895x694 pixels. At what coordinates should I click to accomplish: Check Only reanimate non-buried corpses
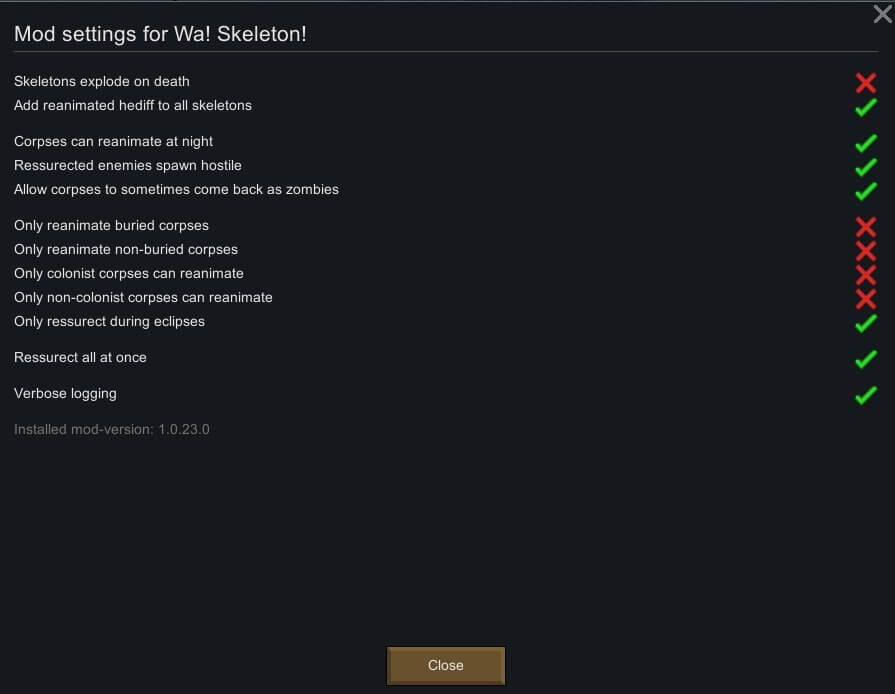click(x=865, y=250)
